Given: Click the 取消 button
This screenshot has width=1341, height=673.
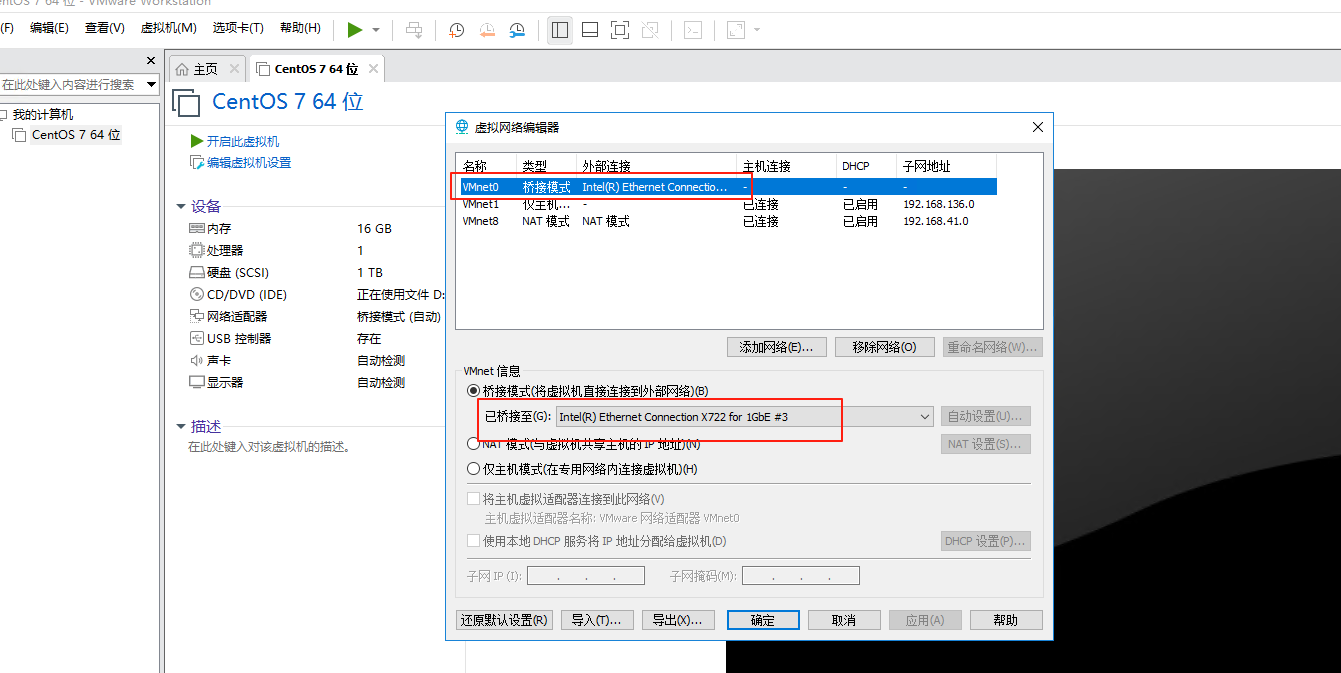Looking at the screenshot, I should [844, 620].
